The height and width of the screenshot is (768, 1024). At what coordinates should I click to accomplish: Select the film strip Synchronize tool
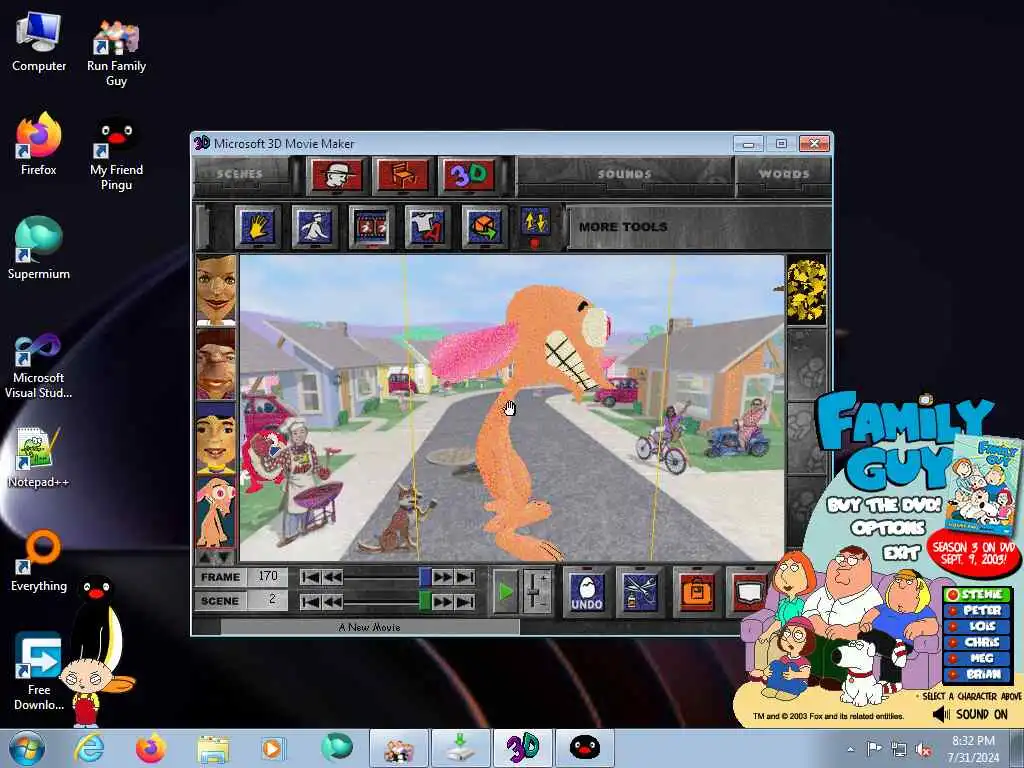point(372,227)
